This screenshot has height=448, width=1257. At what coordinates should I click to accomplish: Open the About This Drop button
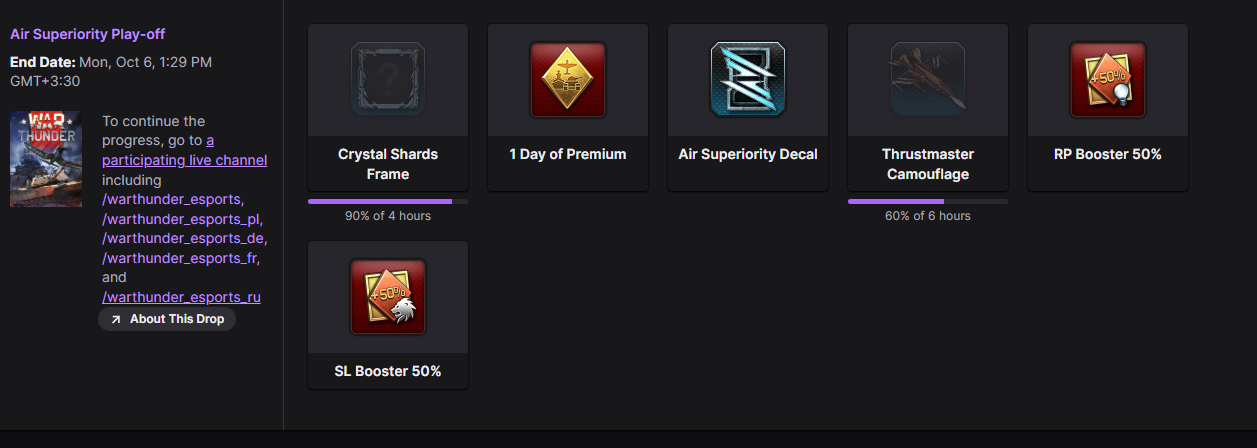point(167,319)
